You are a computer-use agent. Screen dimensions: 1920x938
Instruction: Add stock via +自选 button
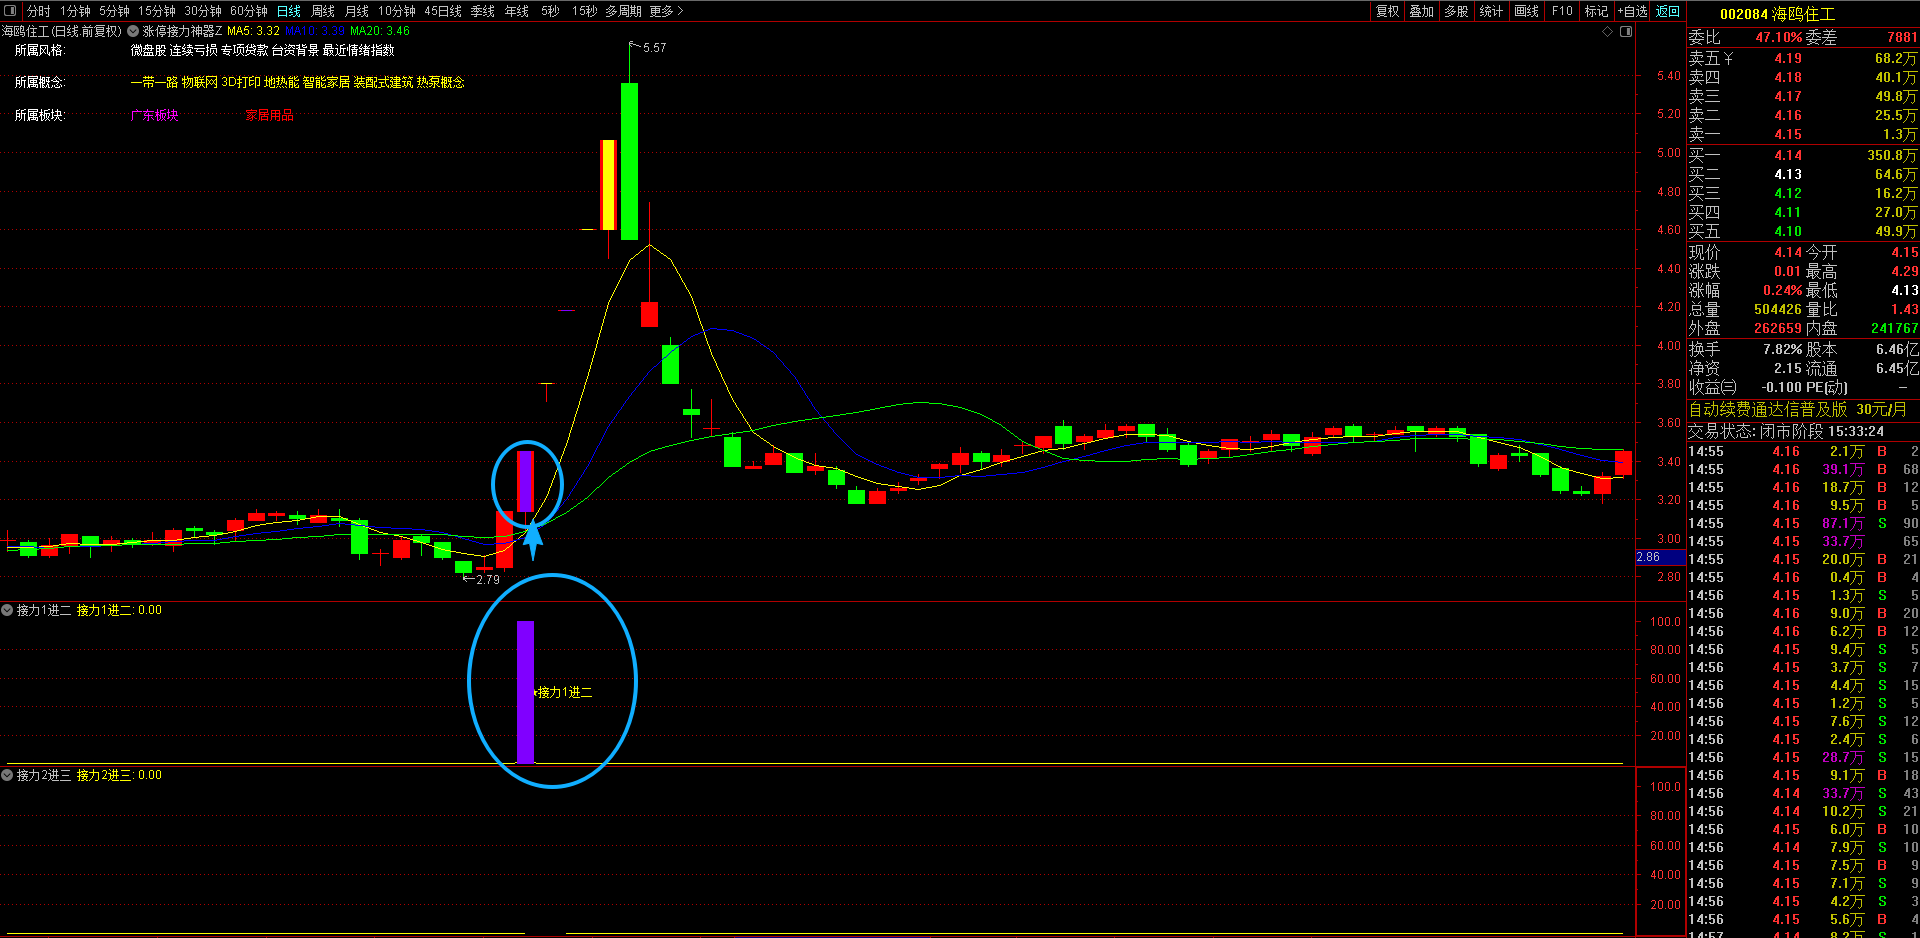coord(1632,11)
